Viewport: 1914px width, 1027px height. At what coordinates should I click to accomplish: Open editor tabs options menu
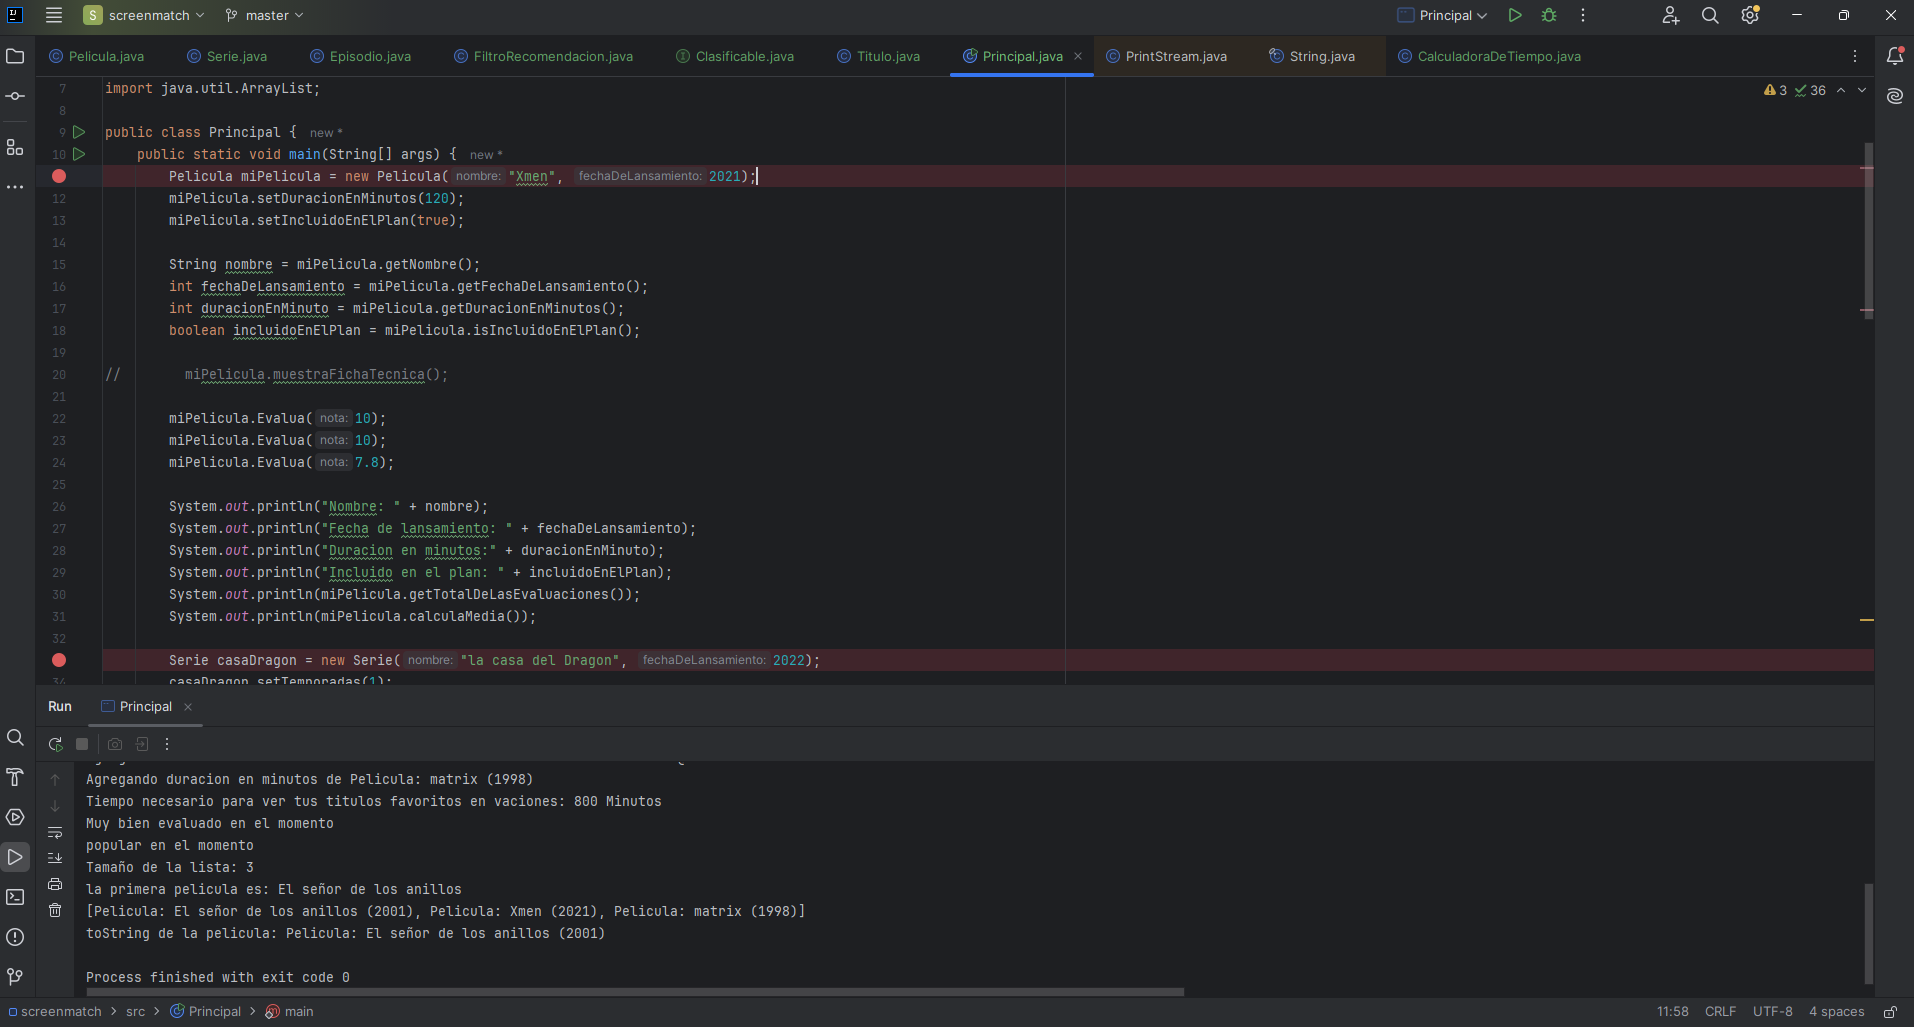1855,56
